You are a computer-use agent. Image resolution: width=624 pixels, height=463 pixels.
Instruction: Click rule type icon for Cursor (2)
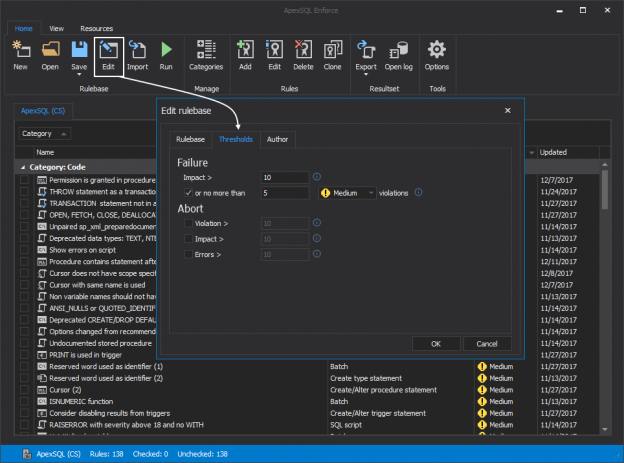point(42,390)
